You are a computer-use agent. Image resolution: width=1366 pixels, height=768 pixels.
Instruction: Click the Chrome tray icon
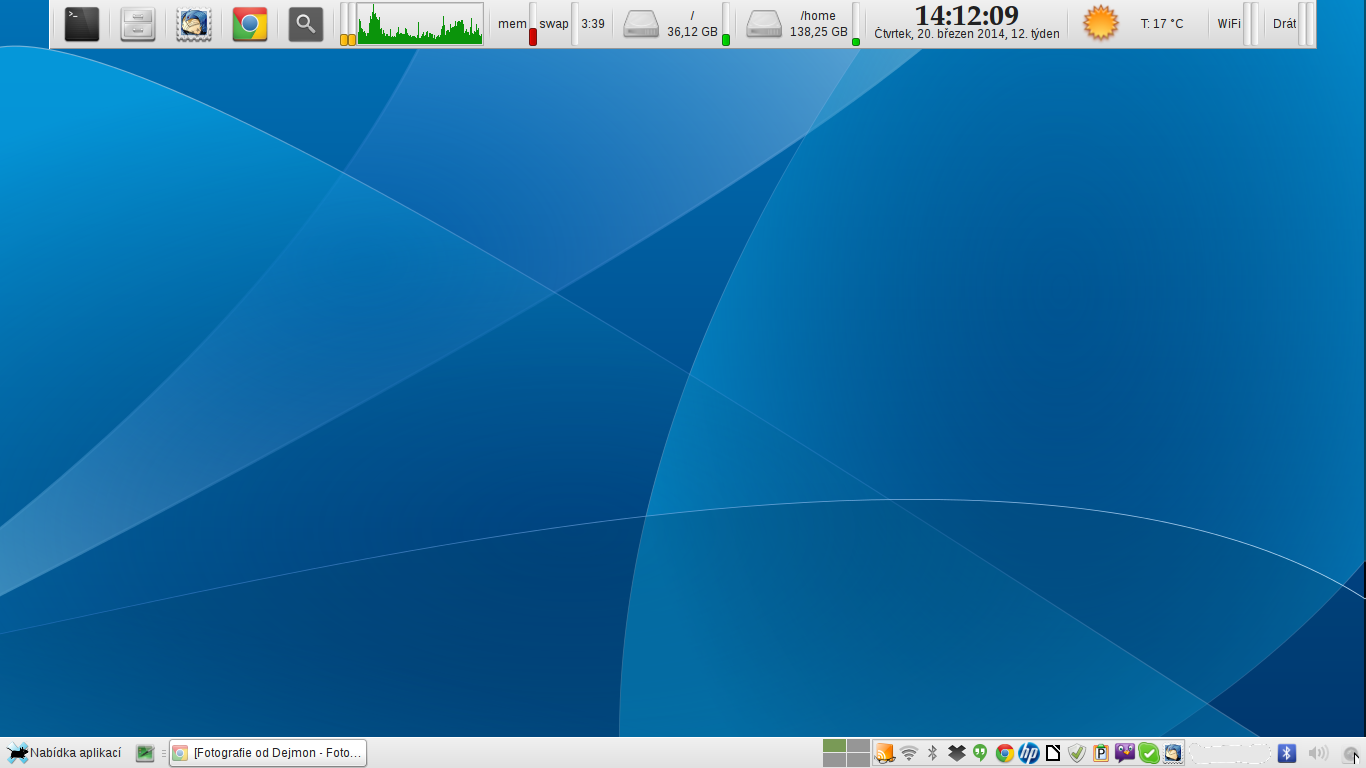click(x=1005, y=753)
